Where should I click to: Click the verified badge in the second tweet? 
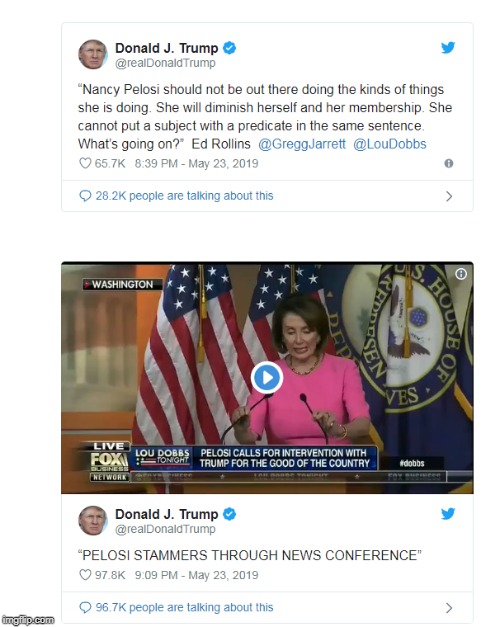tap(229, 514)
